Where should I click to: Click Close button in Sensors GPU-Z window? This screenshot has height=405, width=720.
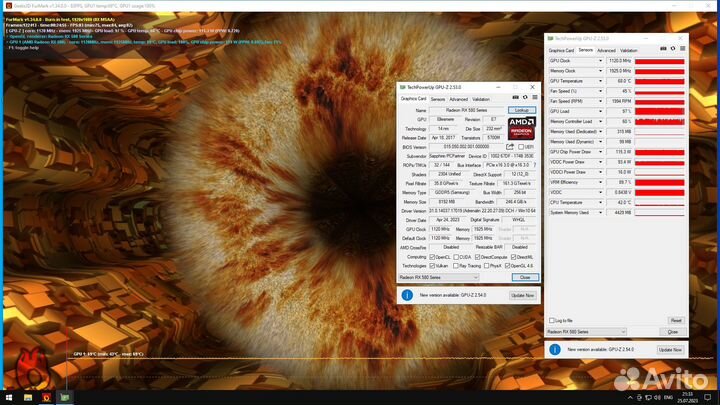pos(673,332)
